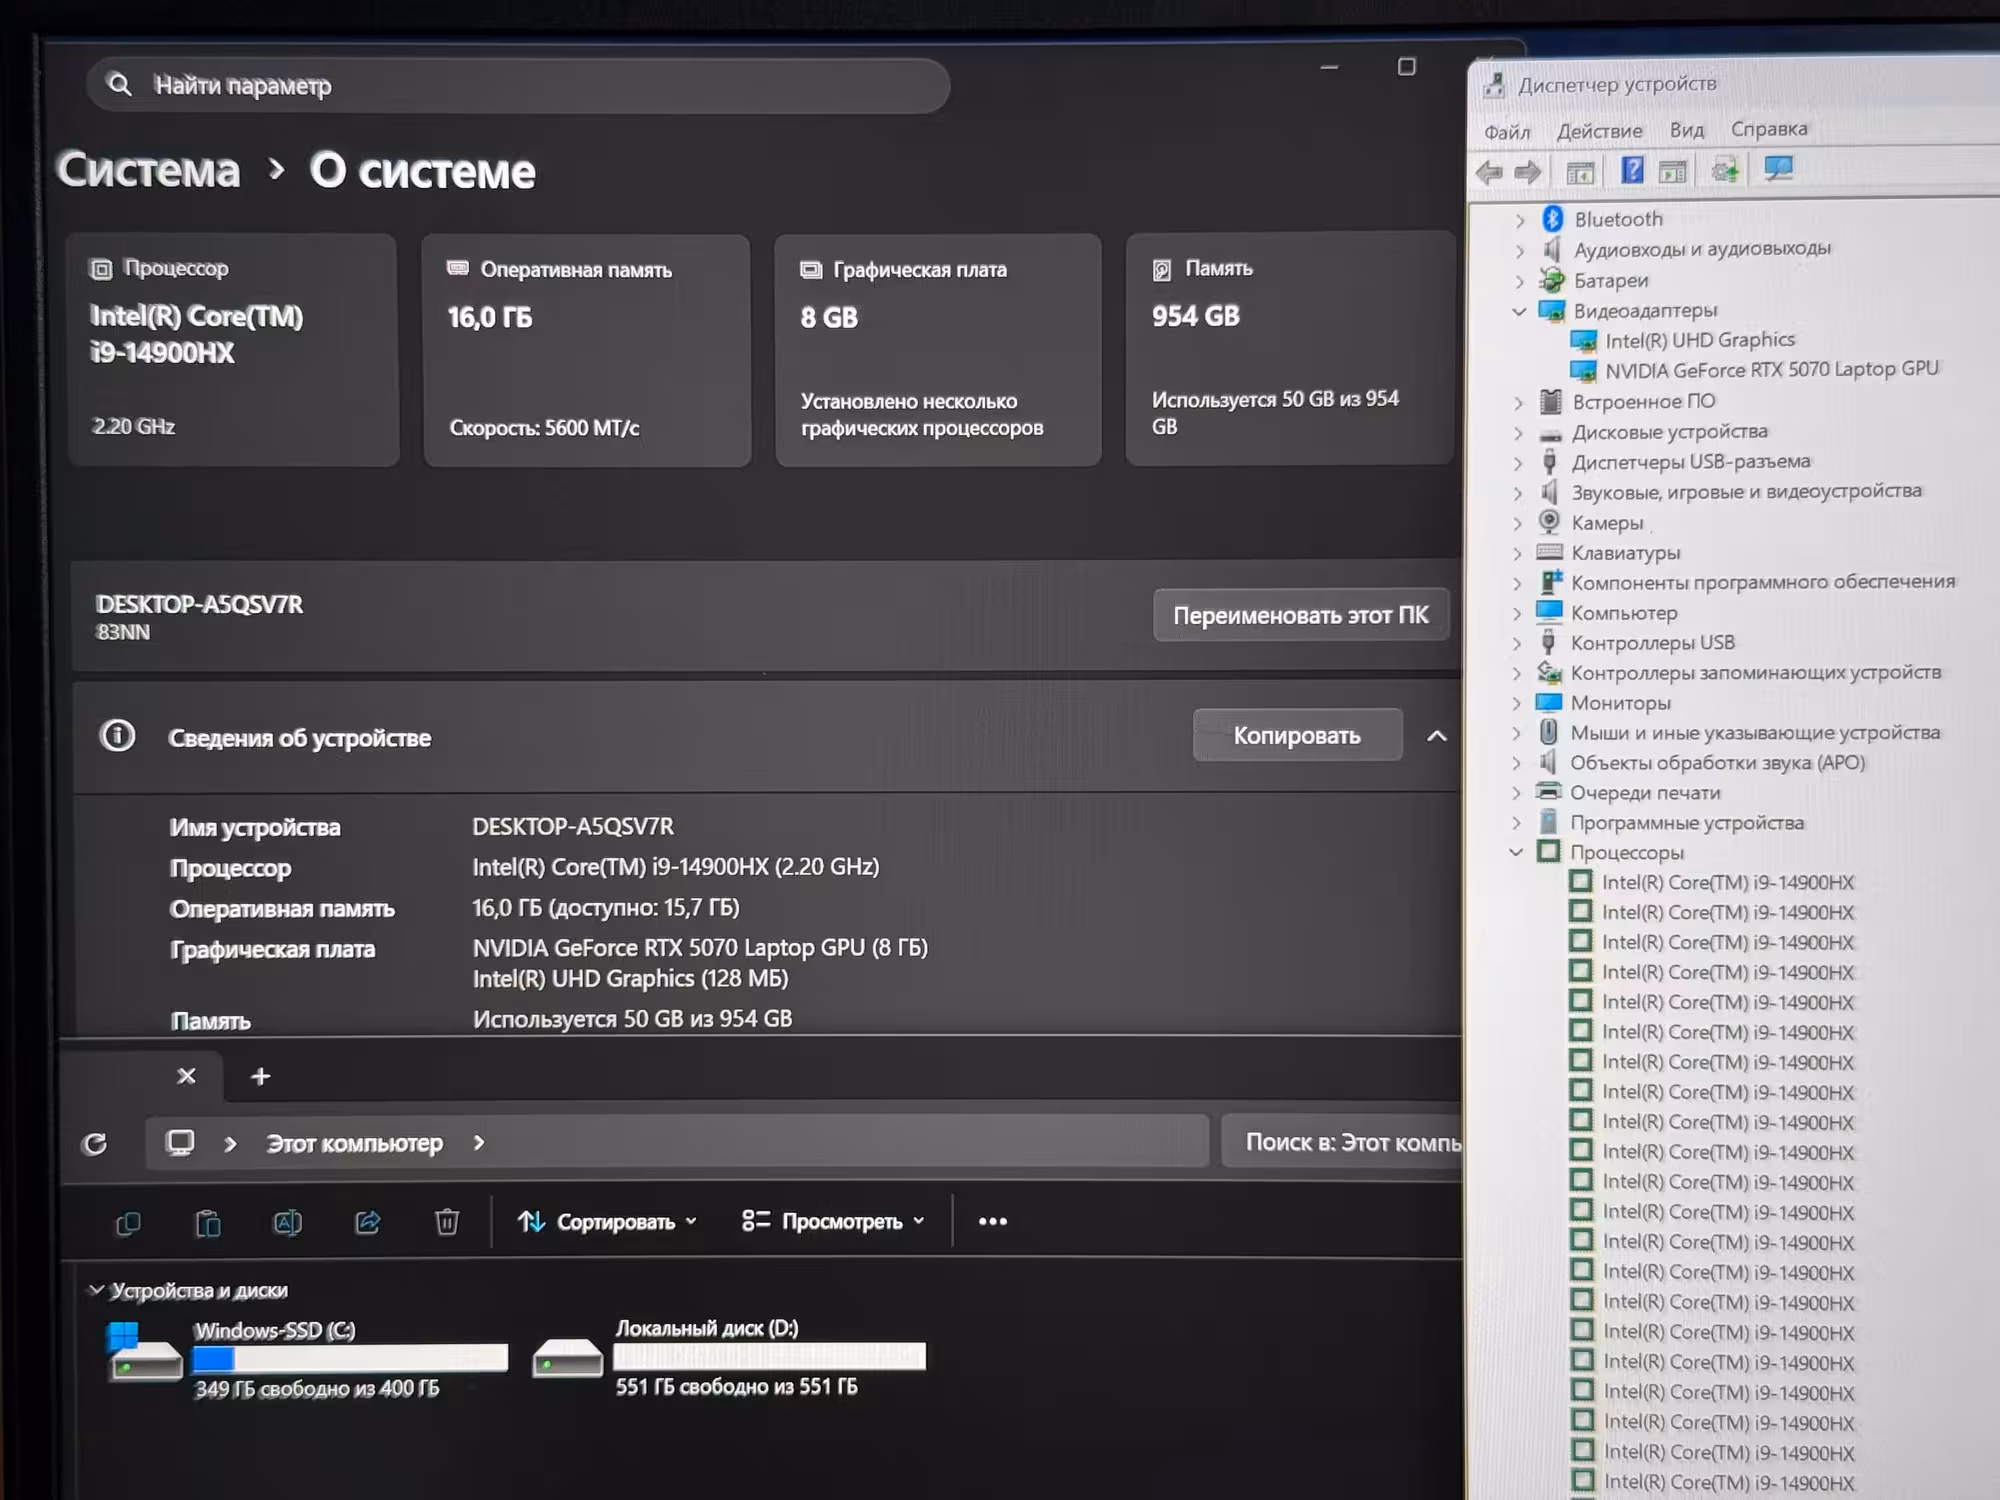Click the scan for hardware changes monitor icon
The image size is (2000, 1500).
(1779, 168)
